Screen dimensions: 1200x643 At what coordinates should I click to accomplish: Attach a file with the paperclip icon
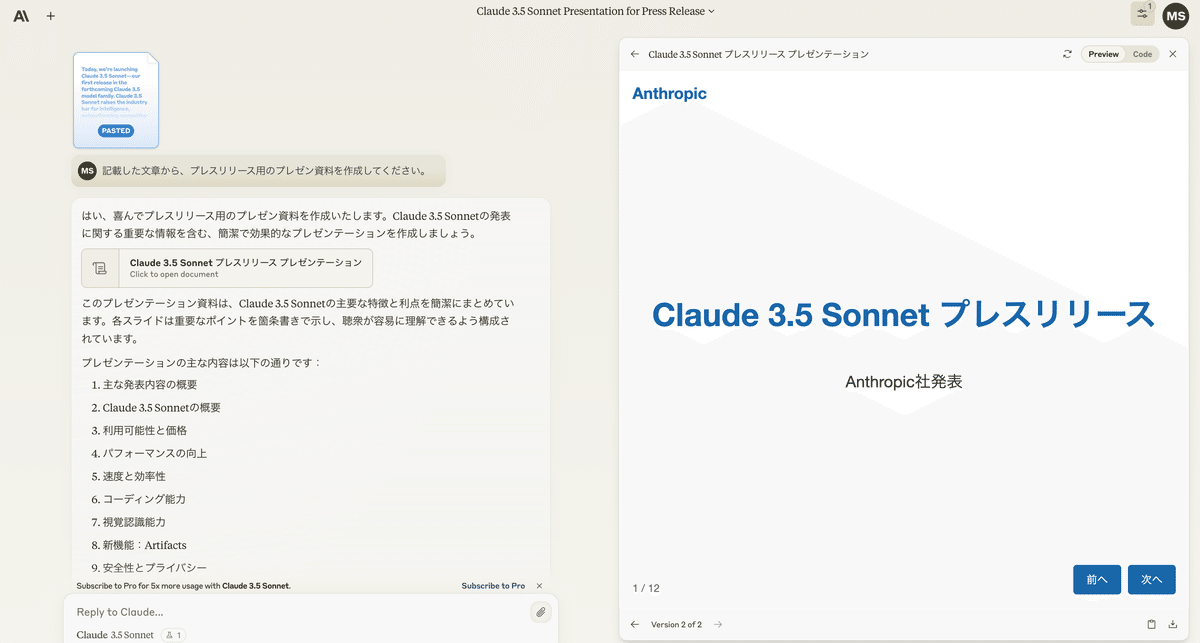(x=540, y=611)
